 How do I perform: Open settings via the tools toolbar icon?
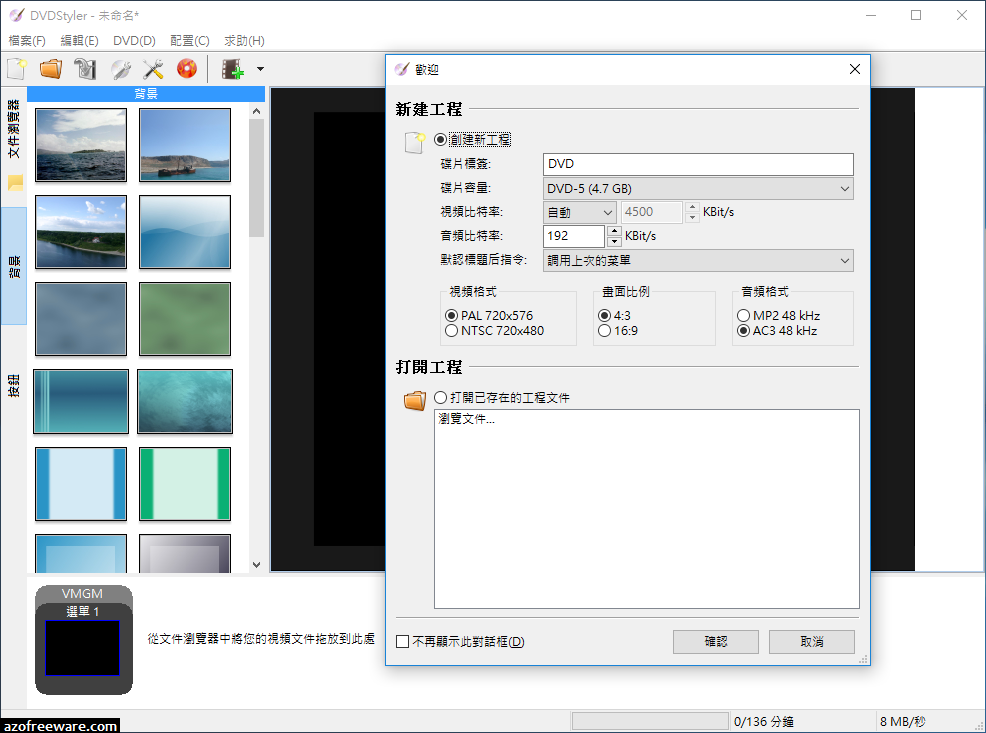155,68
